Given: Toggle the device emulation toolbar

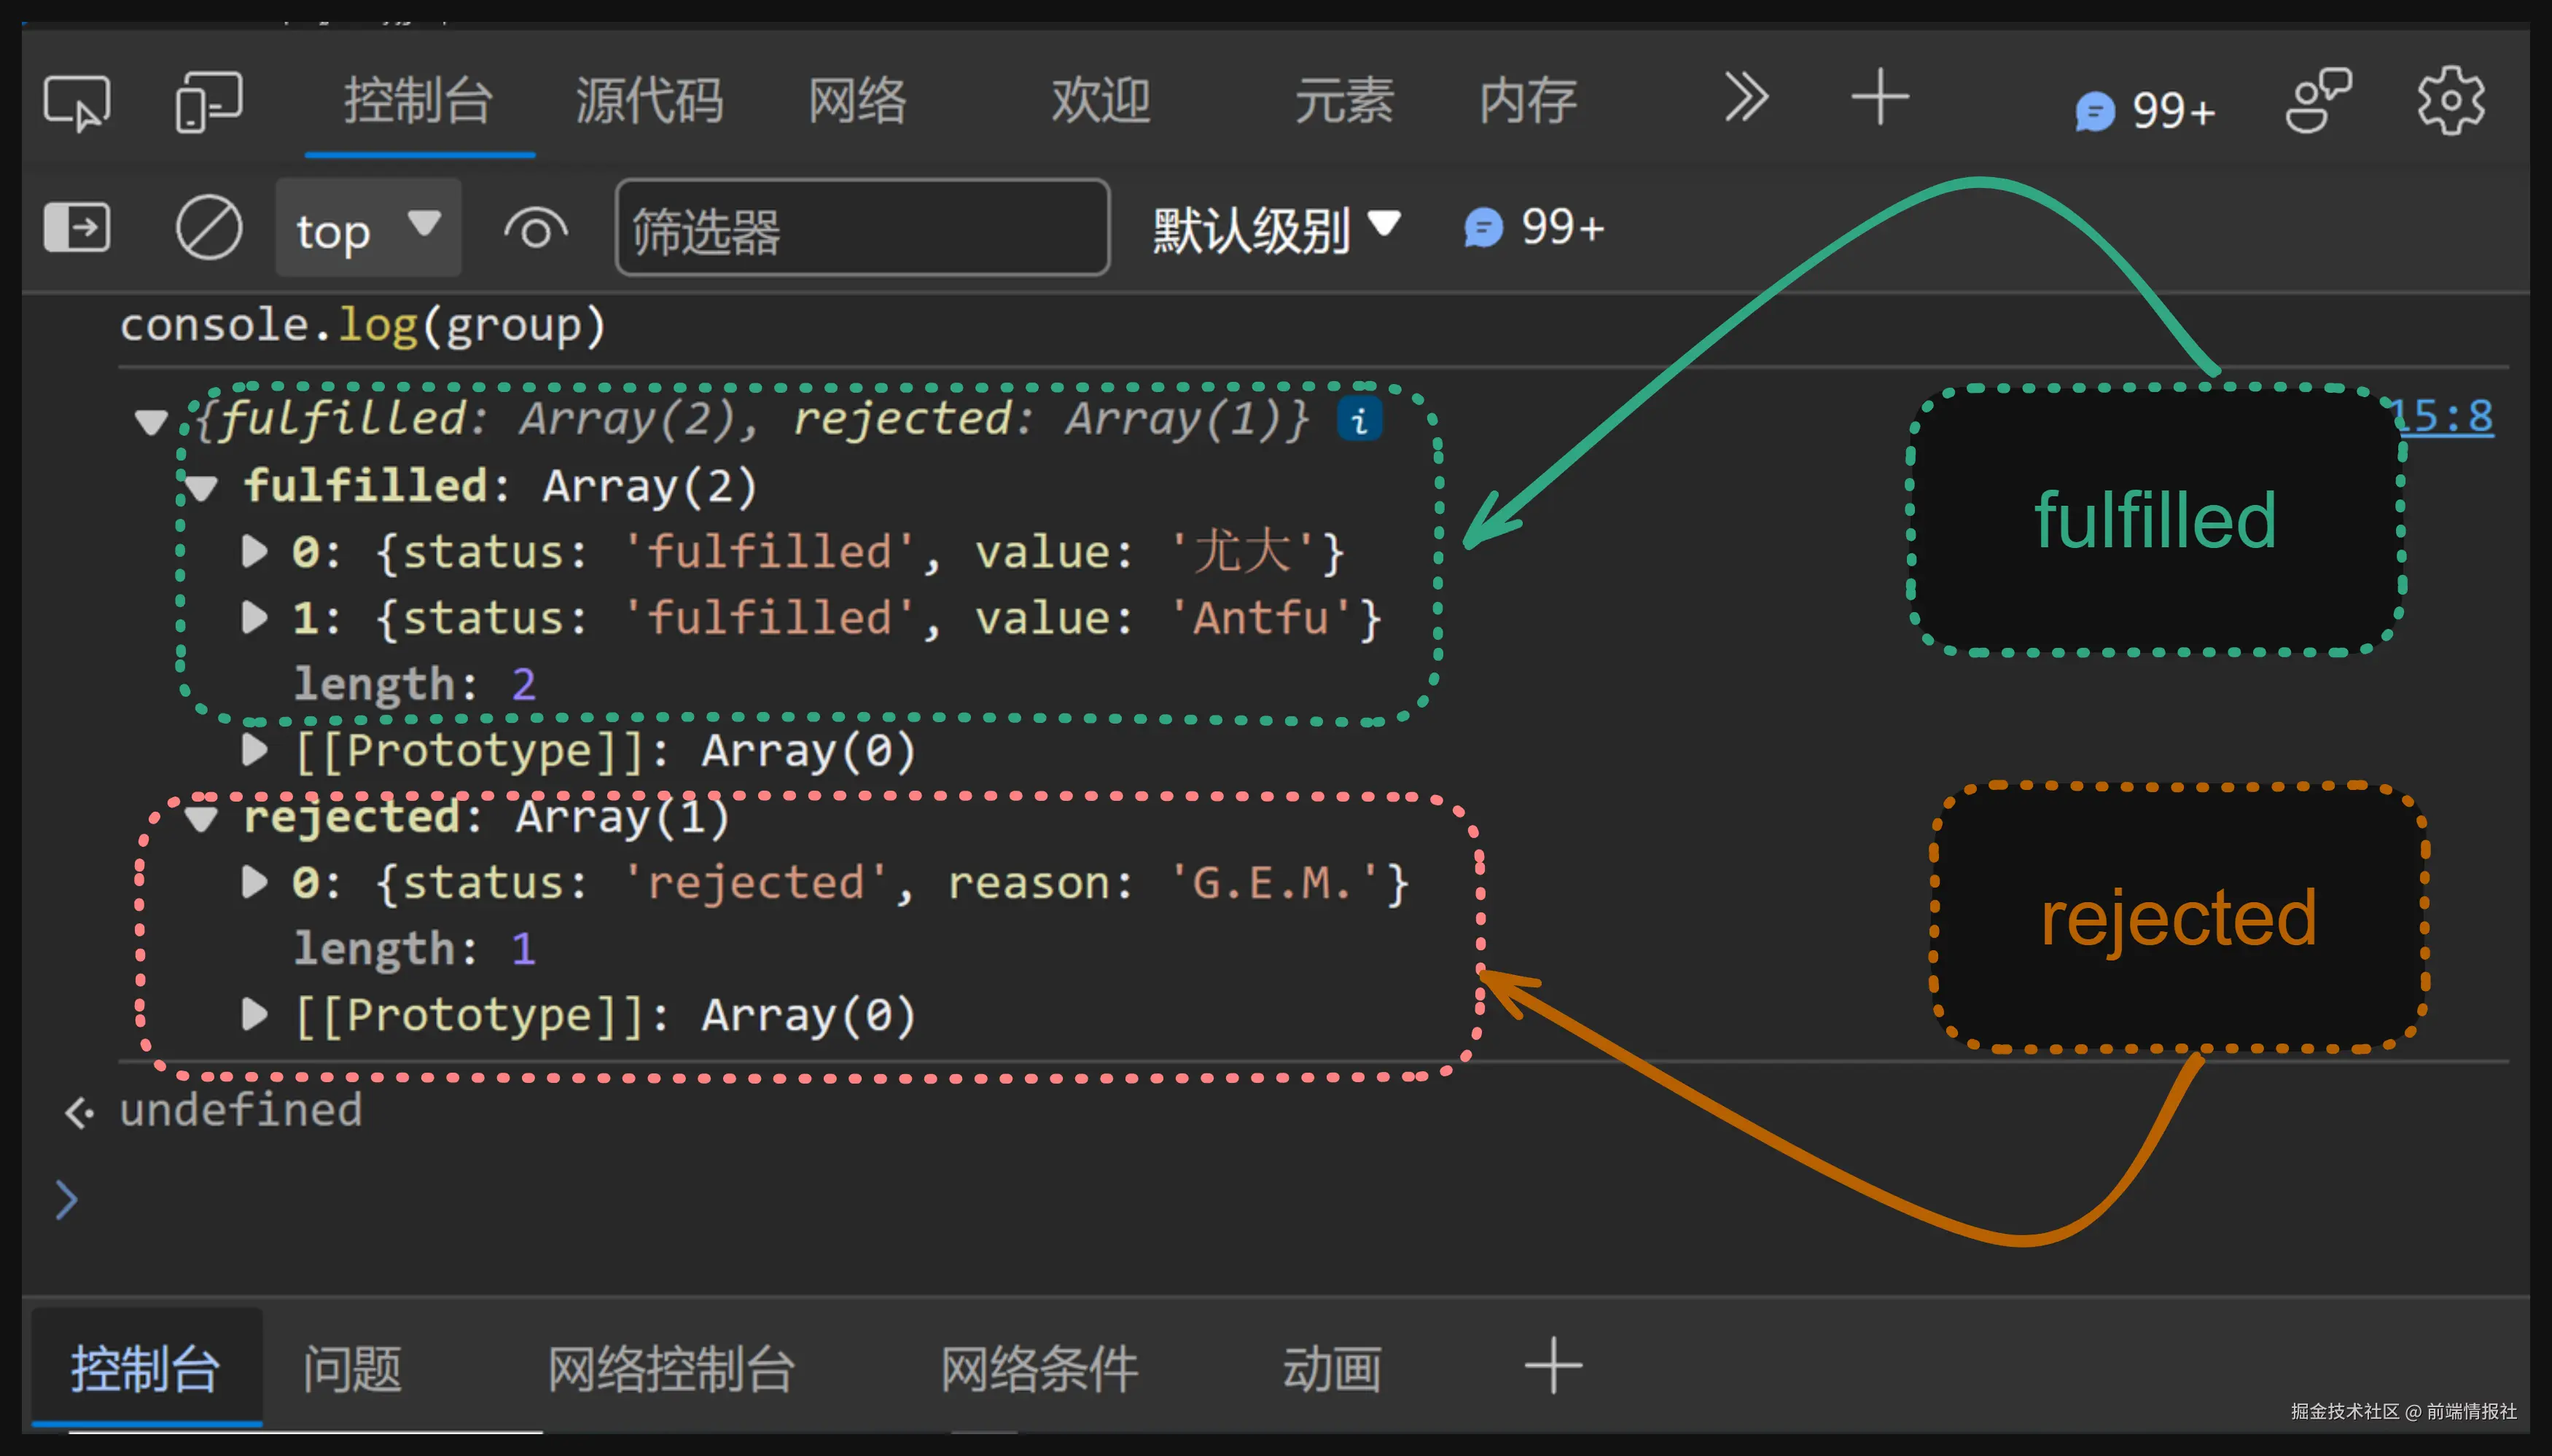Looking at the screenshot, I should click(209, 101).
